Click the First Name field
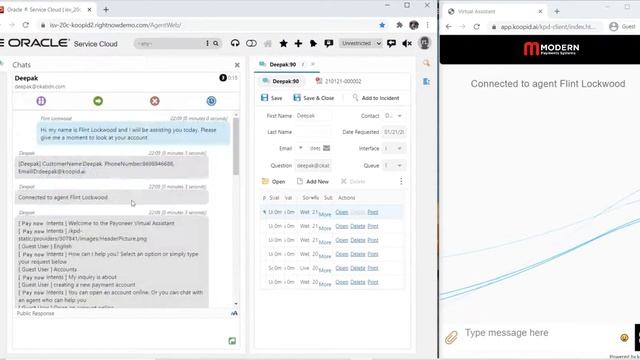Viewport: 640px width, 360px height. point(313,116)
